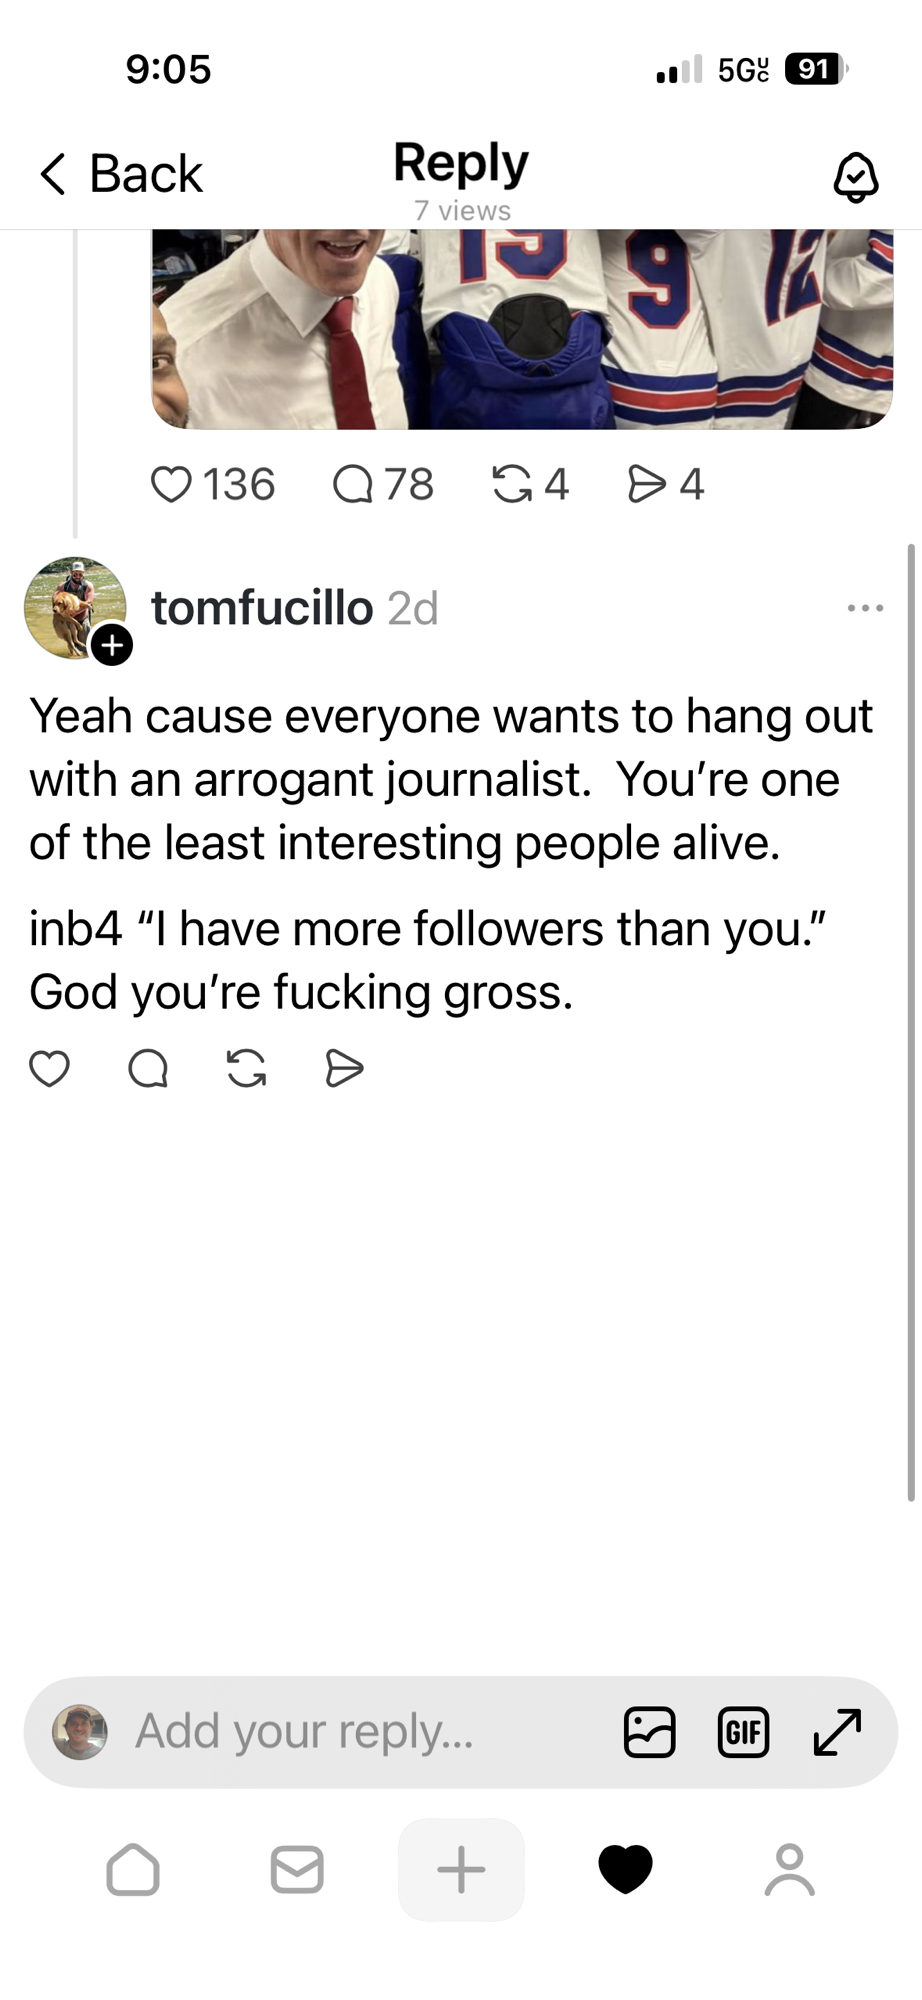Go to the Home tab
The height and width of the screenshot is (2000, 922).
(x=133, y=1870)
